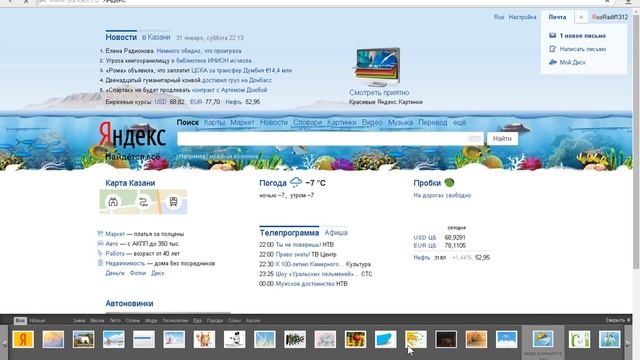
Task: Switch to the Видео search tab
Action: coord(372,122)
